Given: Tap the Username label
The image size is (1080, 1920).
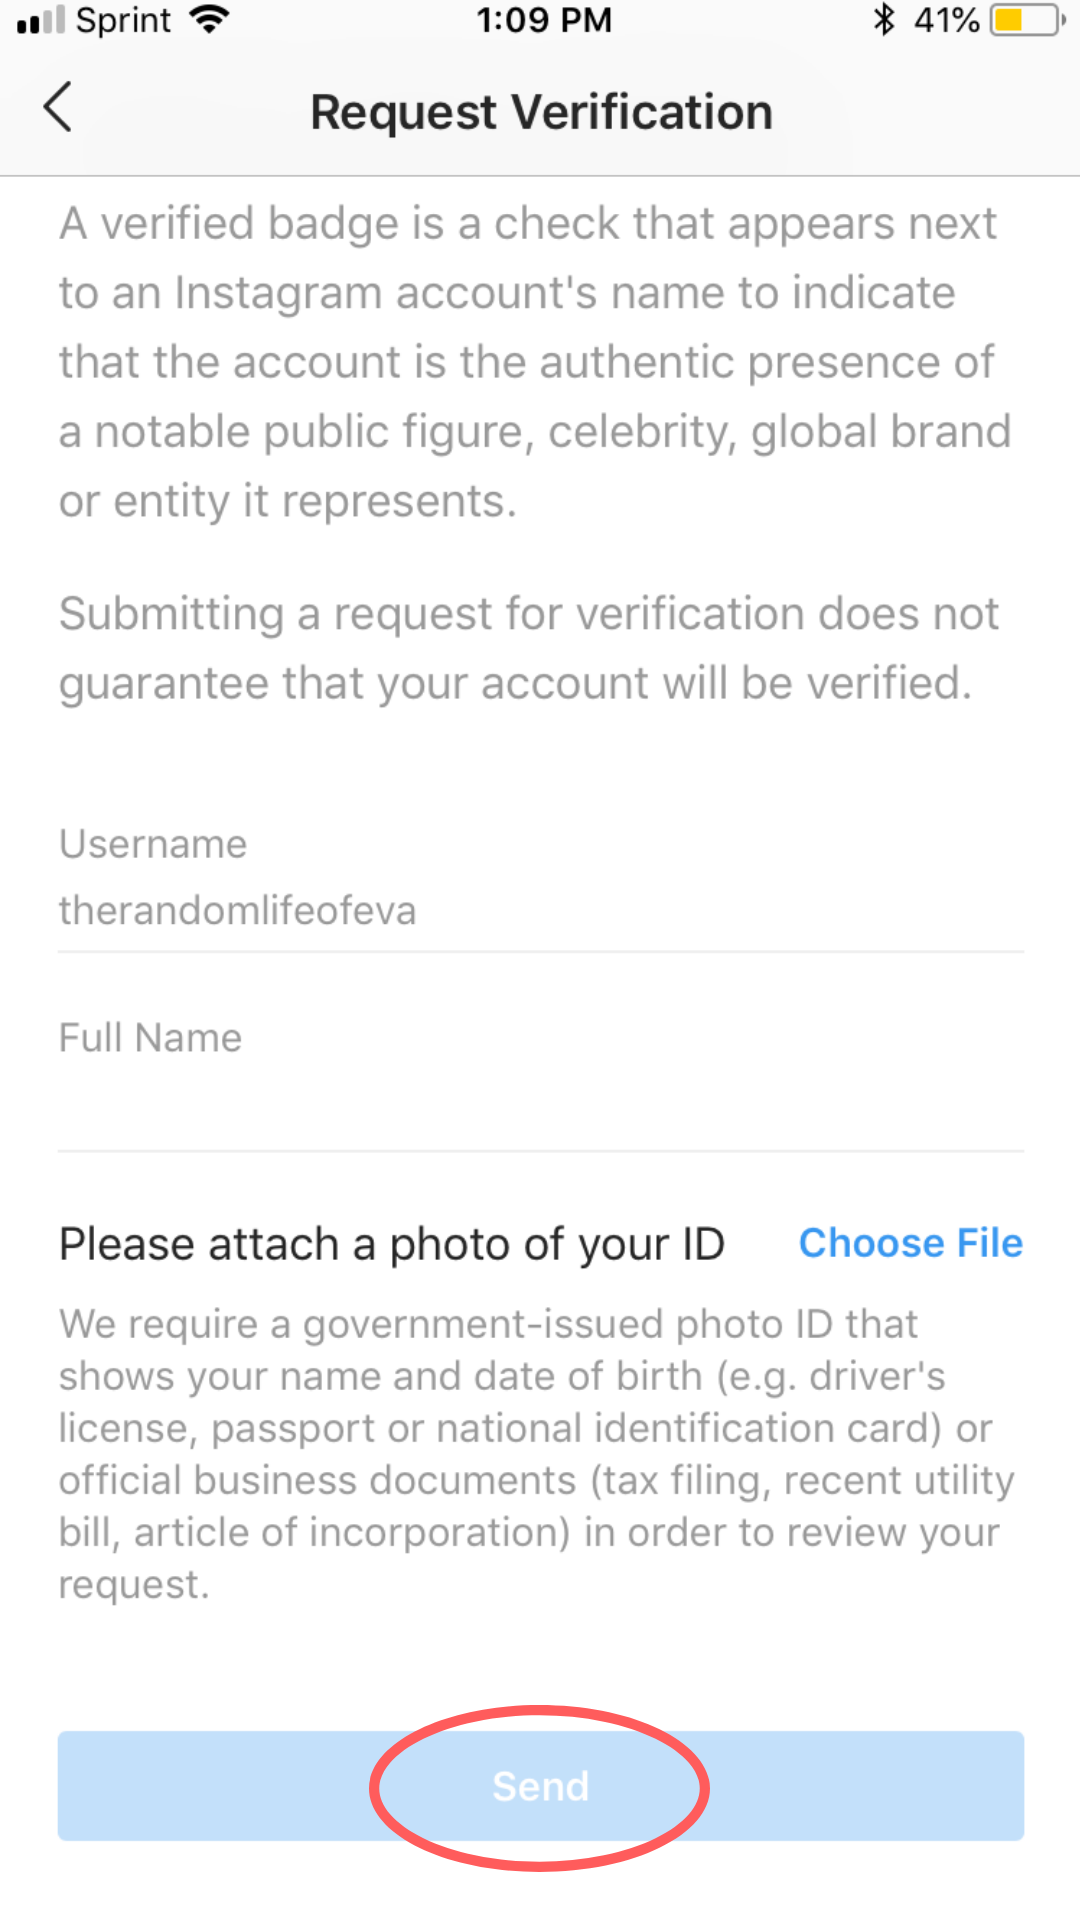Looking at the screenshot, I should [153, 844].
